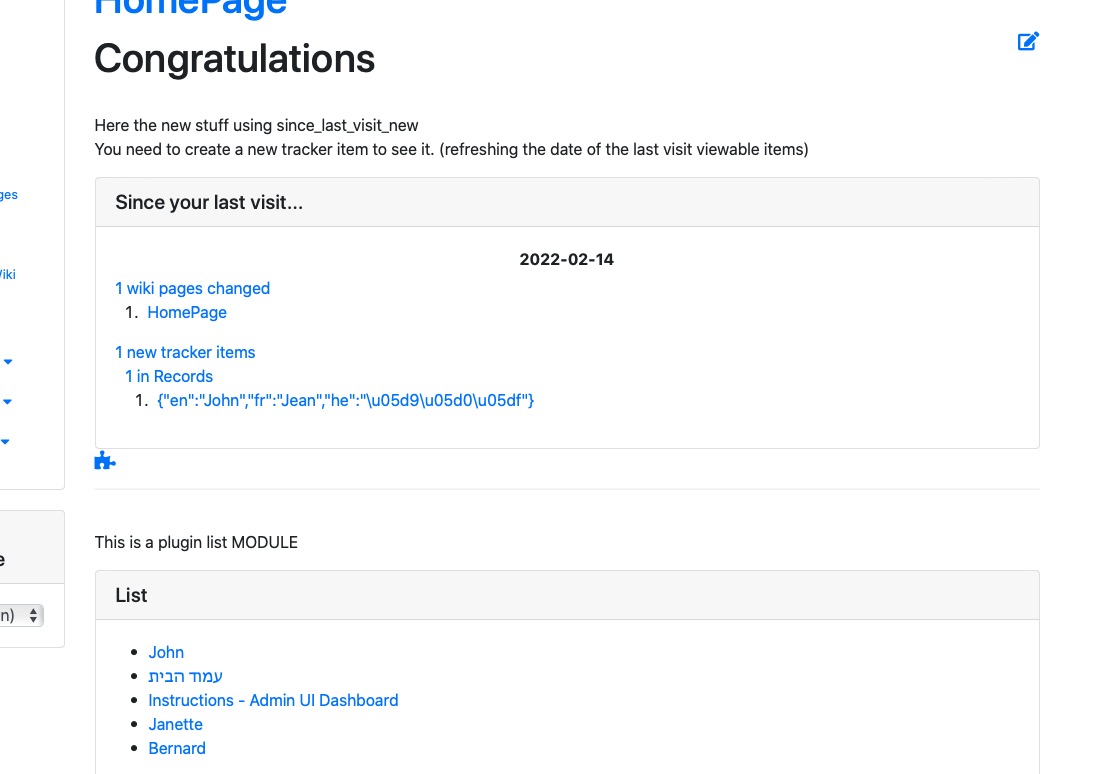Click the 'Since your last visit...' header

[x=209, y=202]
